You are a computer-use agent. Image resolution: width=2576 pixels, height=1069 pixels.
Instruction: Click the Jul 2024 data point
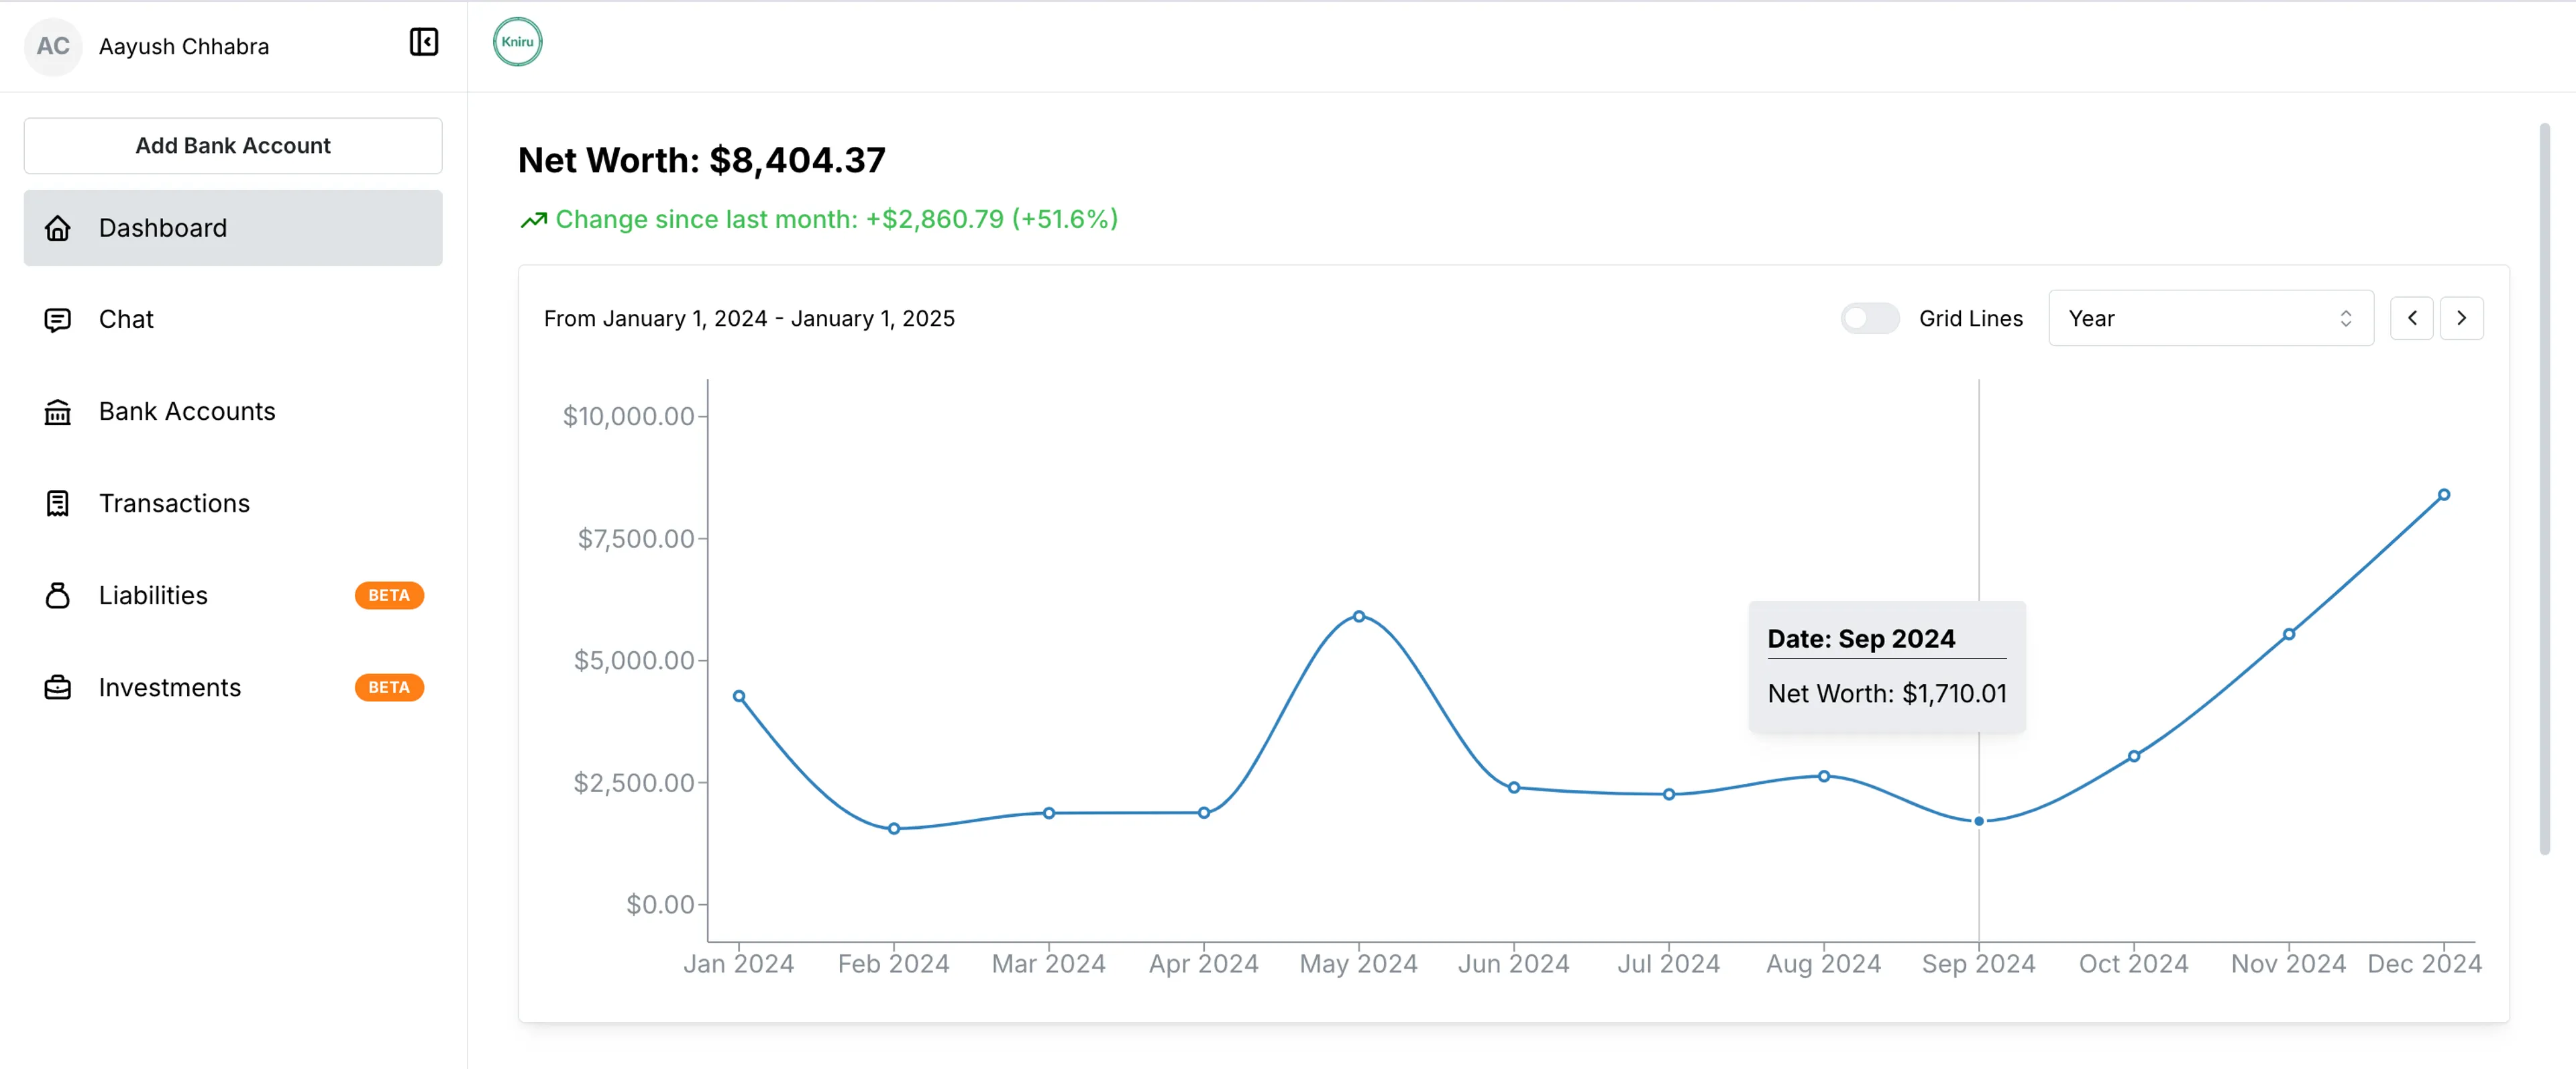[x=1669, y=795]
